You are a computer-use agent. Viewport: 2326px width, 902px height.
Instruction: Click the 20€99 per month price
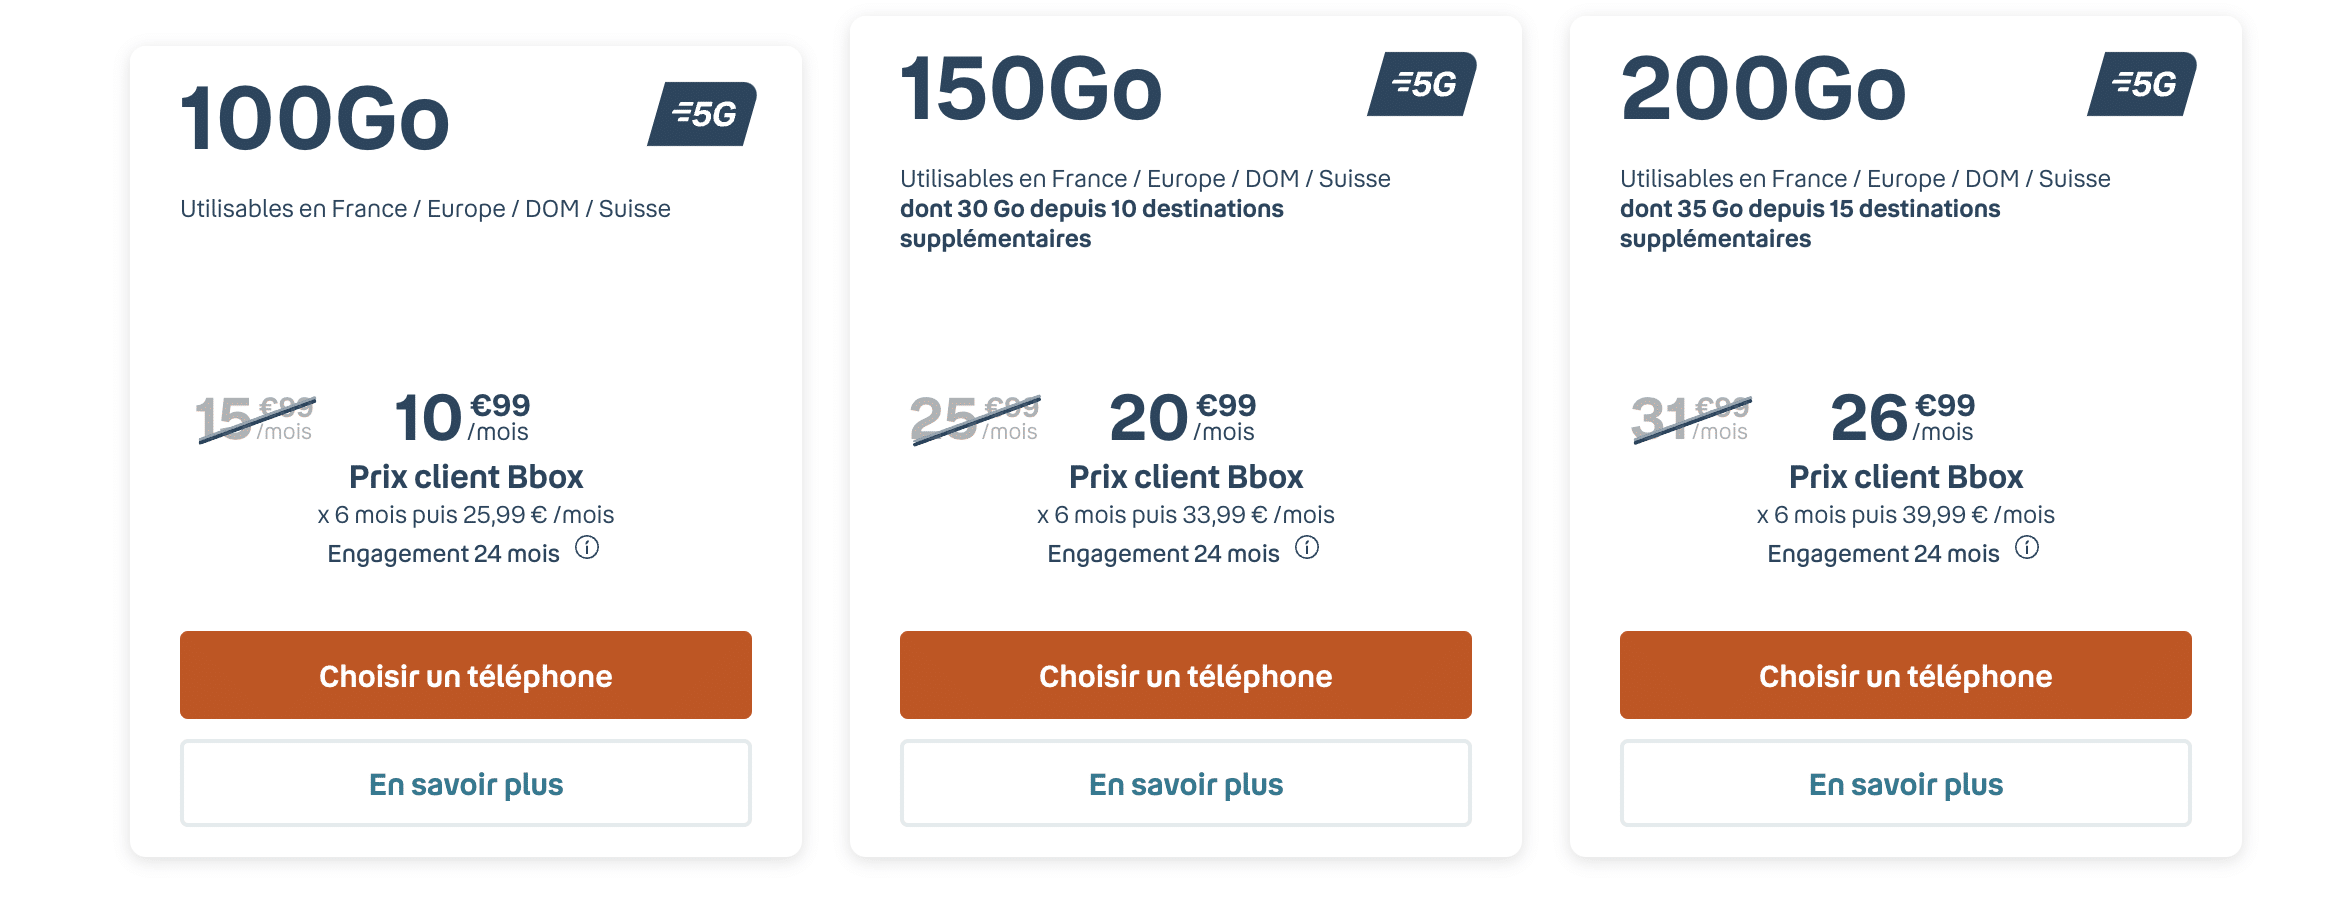click(1182, 417)
